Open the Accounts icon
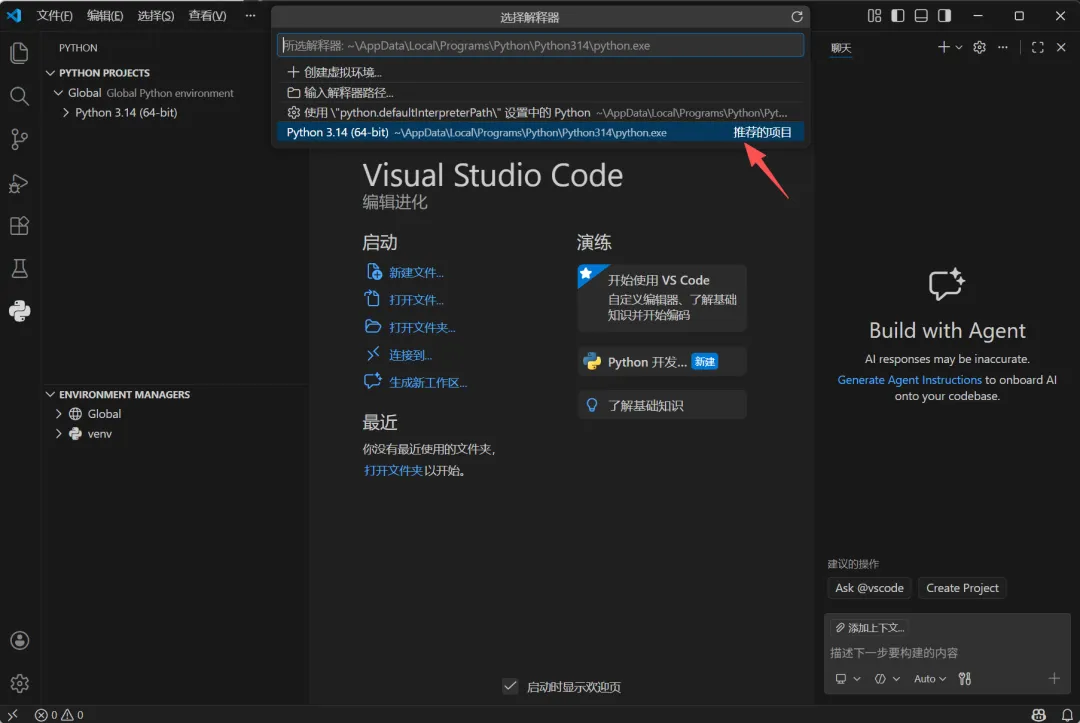Viewport: 1080px width, 723px height. pyautogui.click(x=19, y=640)
